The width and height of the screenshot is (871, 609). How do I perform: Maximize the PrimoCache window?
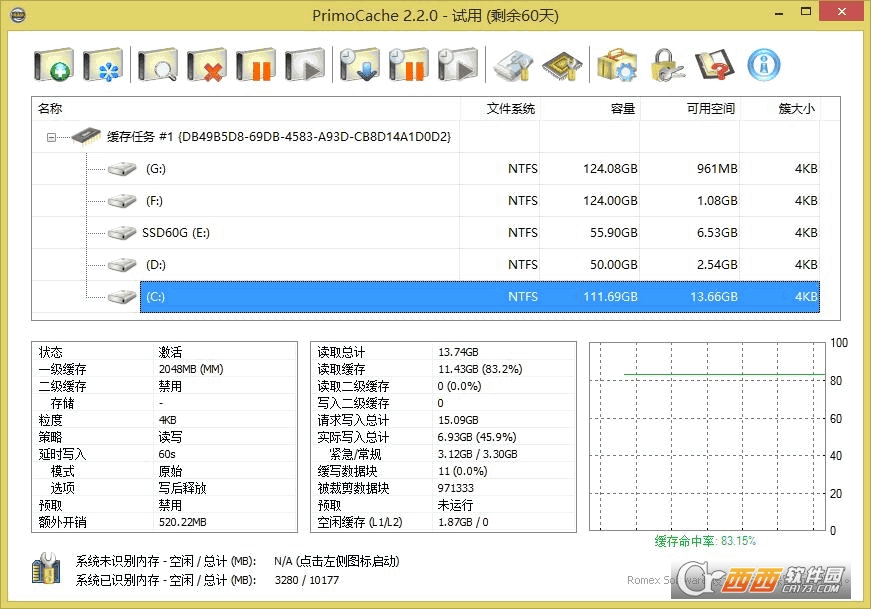click(806, 12)
